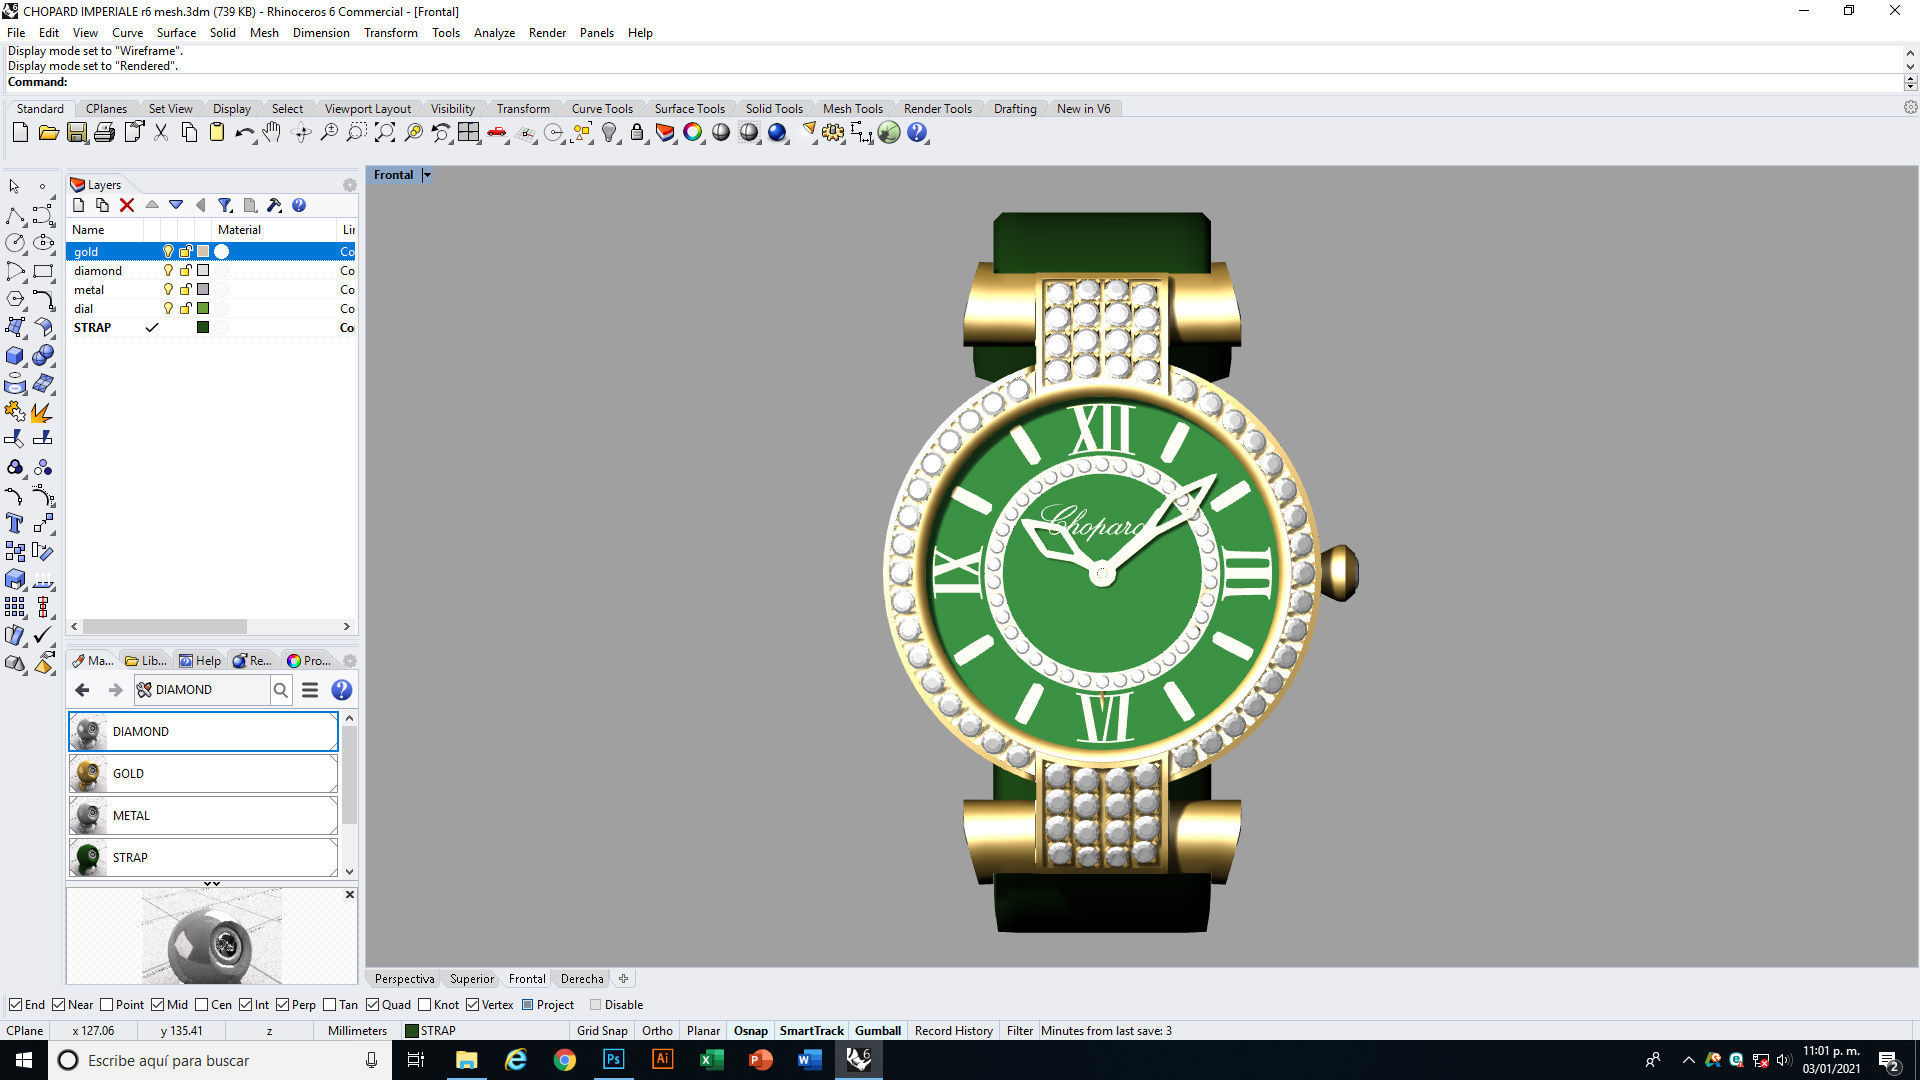Toggle visibility bulb of diamond layer

click(x=168, y=270)
